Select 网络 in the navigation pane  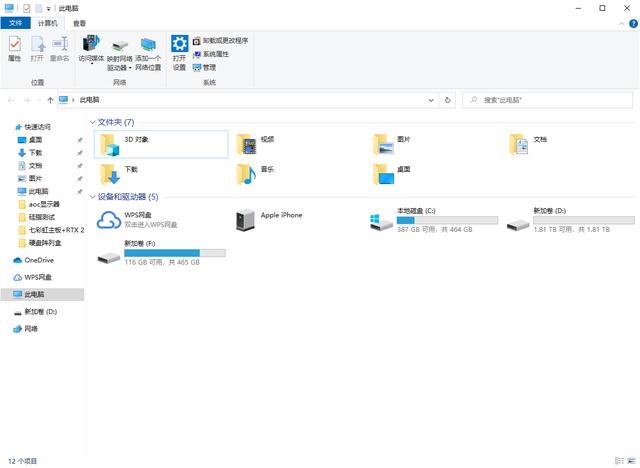pyautogui.click(x=26, y=329)
